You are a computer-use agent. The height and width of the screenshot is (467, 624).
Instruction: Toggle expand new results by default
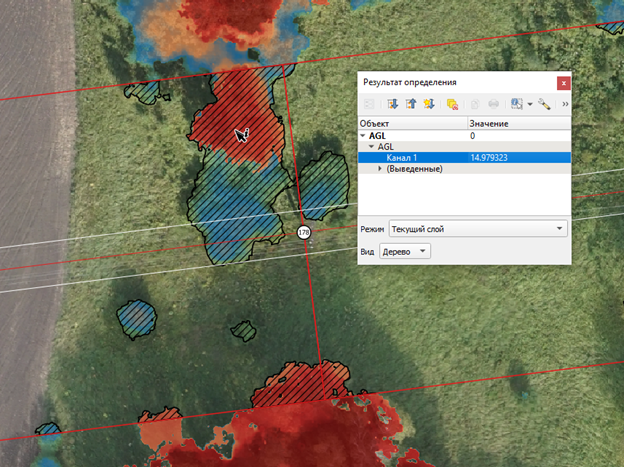(428, 103)
